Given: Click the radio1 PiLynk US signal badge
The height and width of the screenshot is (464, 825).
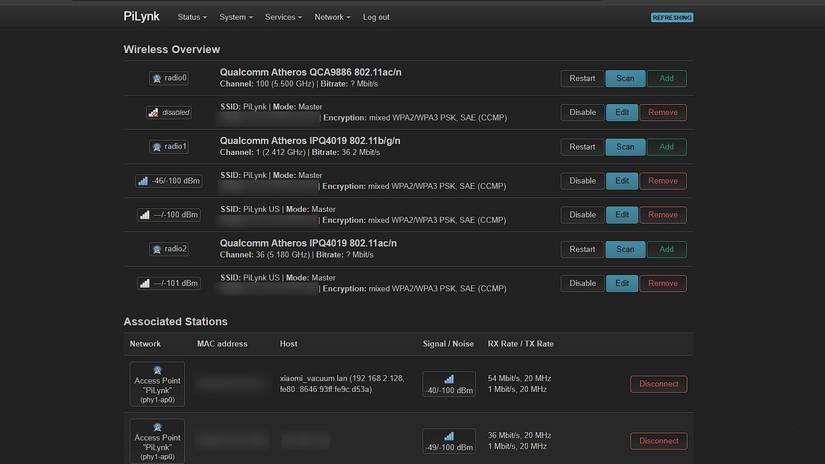Looking at the screenshot, I should pos(169,215).
